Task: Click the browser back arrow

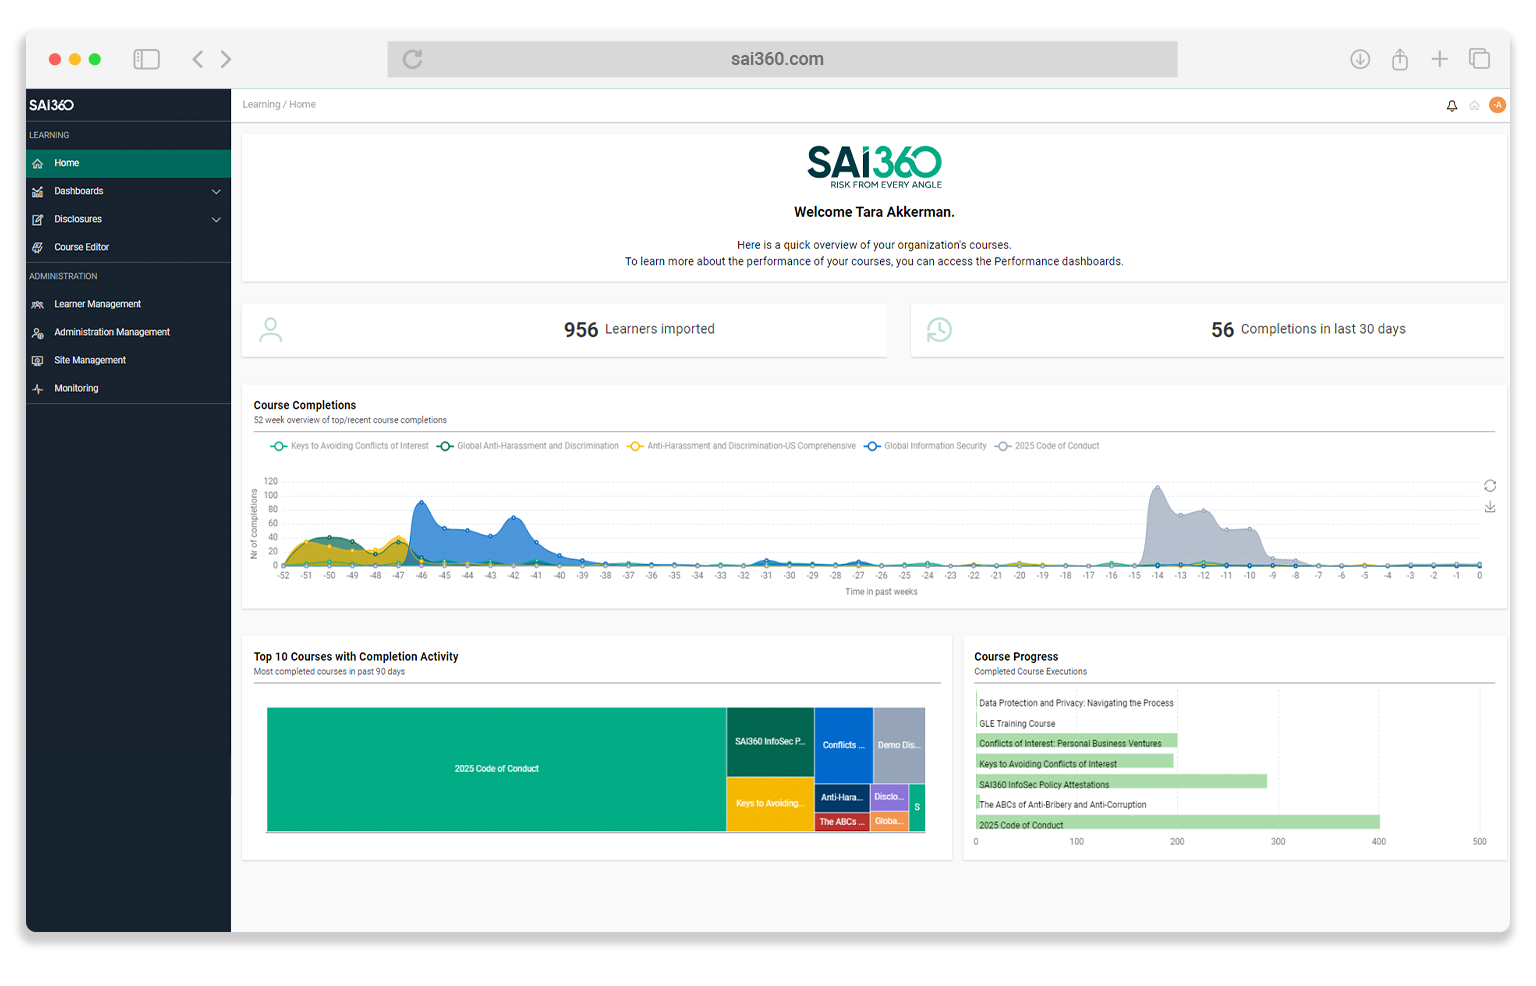Action: pyautogui.click(x=198, y=59)
